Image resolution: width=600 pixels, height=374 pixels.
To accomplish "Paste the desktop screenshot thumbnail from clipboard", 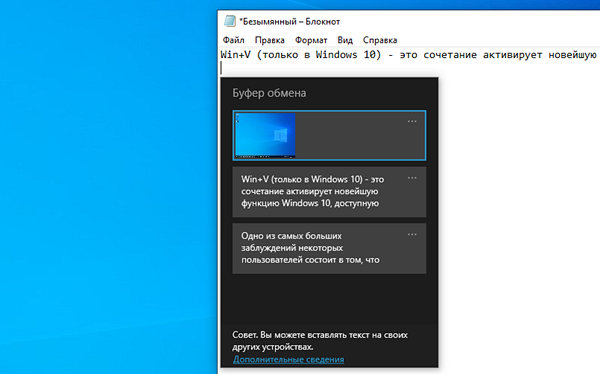I will (265, 135).
